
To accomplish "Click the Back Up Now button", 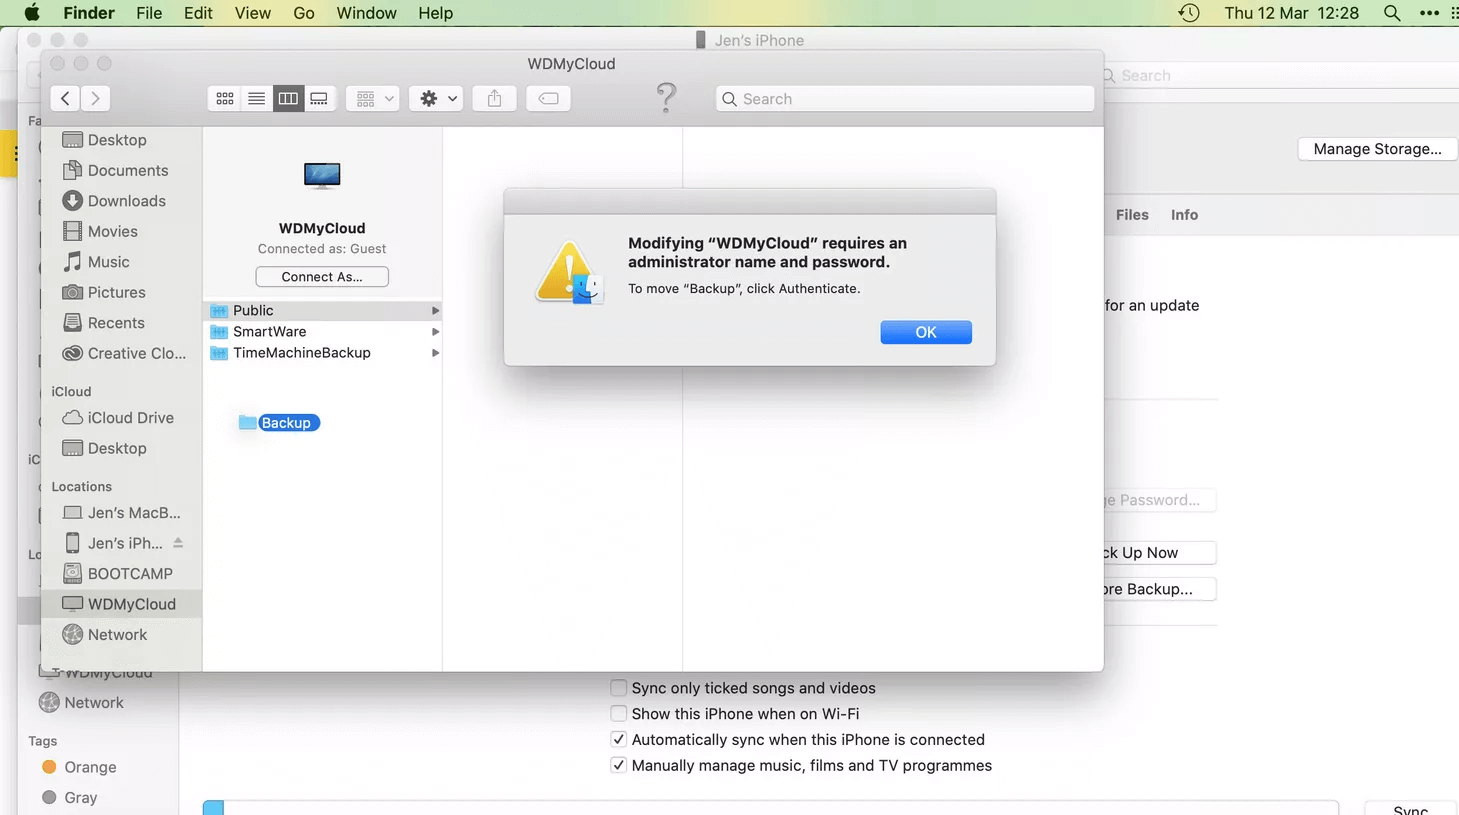I will [x=1160, y=553].
